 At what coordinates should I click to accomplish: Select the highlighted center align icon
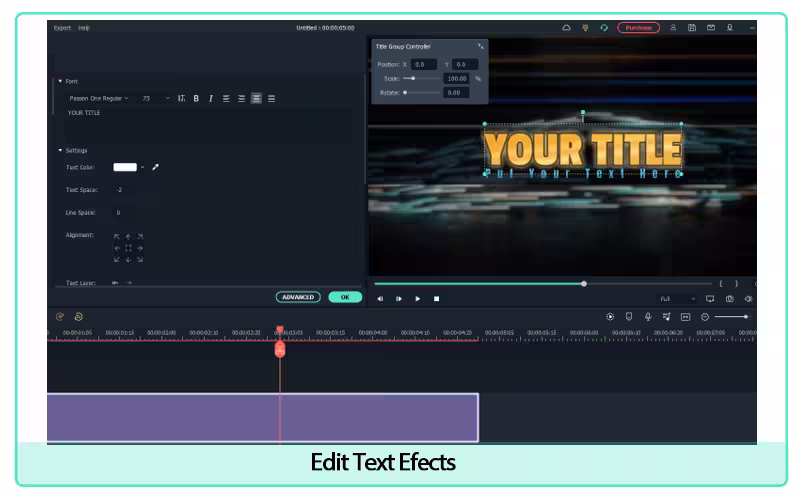[x=256, y=98]
